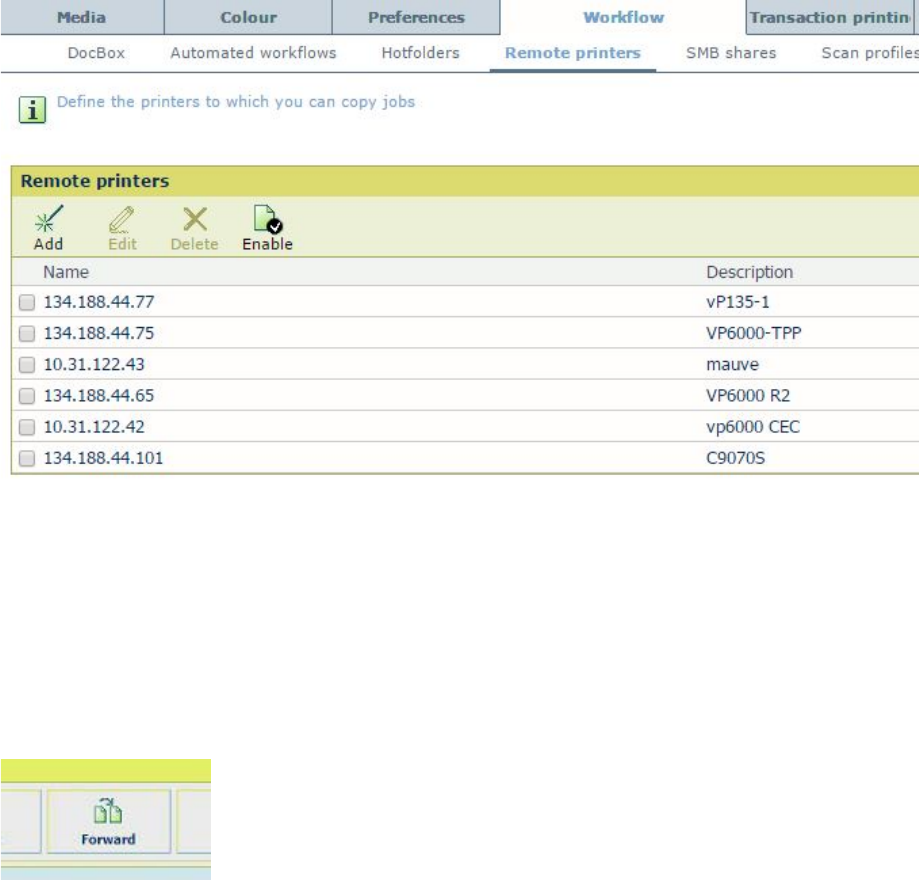
Task: Click printer name 134.188.44.65
Action: tap(98, 395)
